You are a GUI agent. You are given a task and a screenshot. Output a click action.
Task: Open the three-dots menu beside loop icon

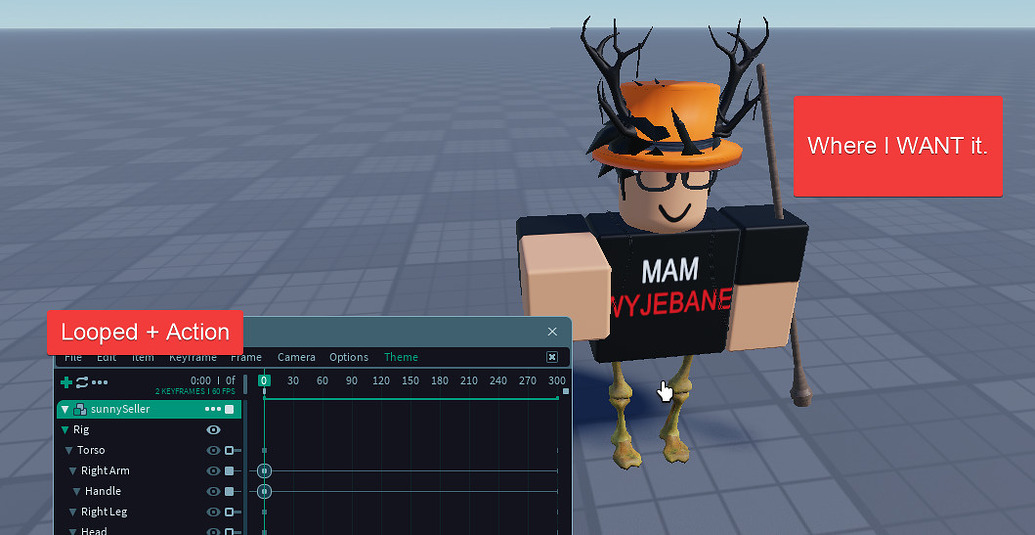coord(100,382)
